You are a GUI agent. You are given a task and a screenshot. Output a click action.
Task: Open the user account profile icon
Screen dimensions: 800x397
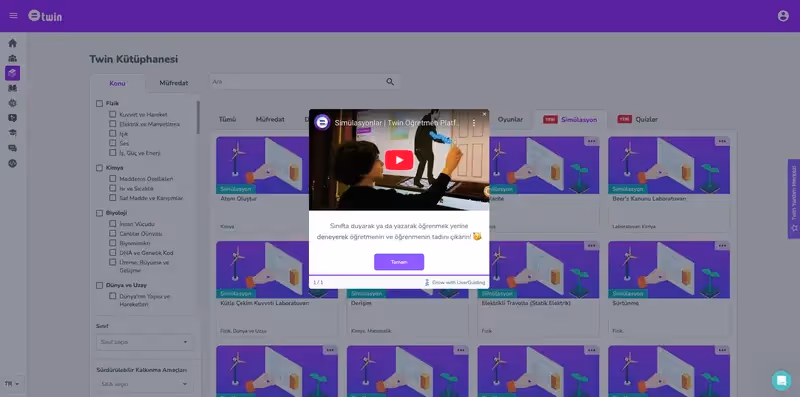coord(783,16)
